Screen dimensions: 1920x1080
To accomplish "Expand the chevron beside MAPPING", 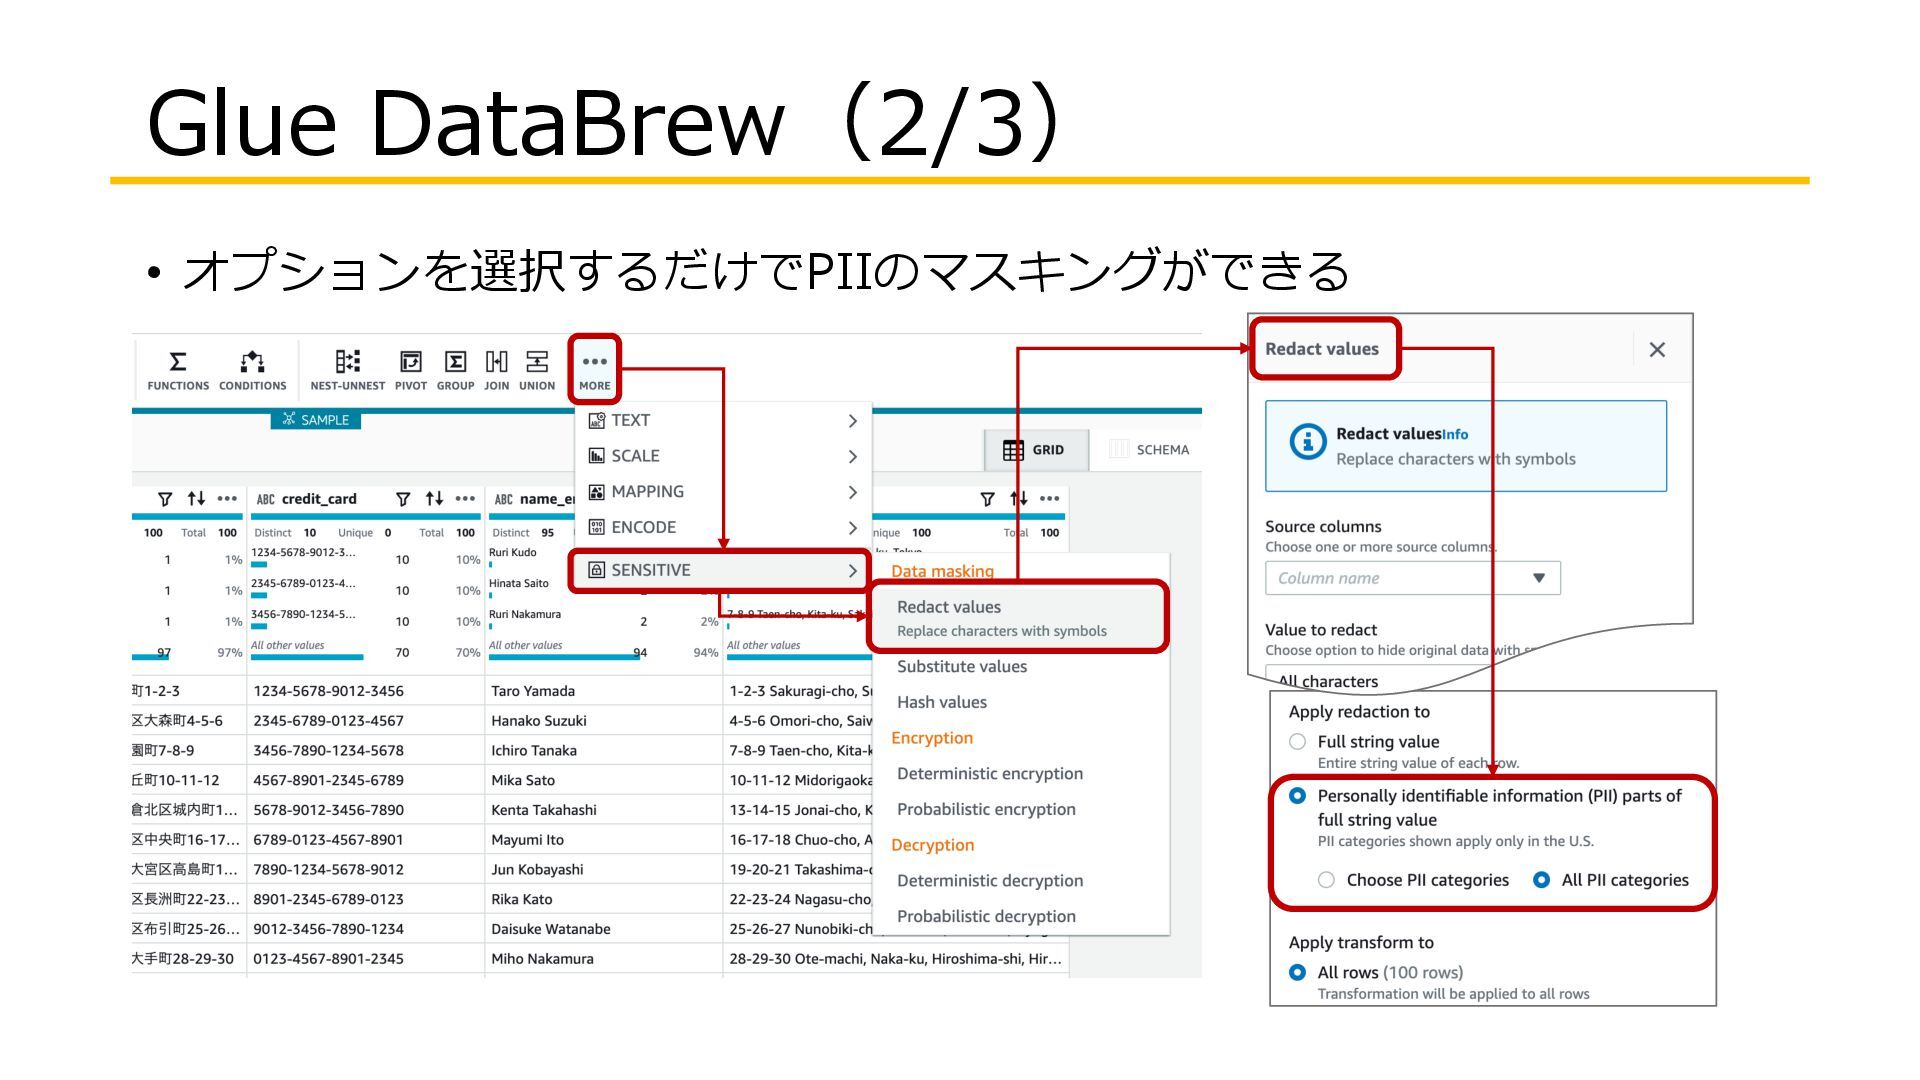I will click(853, 492).
